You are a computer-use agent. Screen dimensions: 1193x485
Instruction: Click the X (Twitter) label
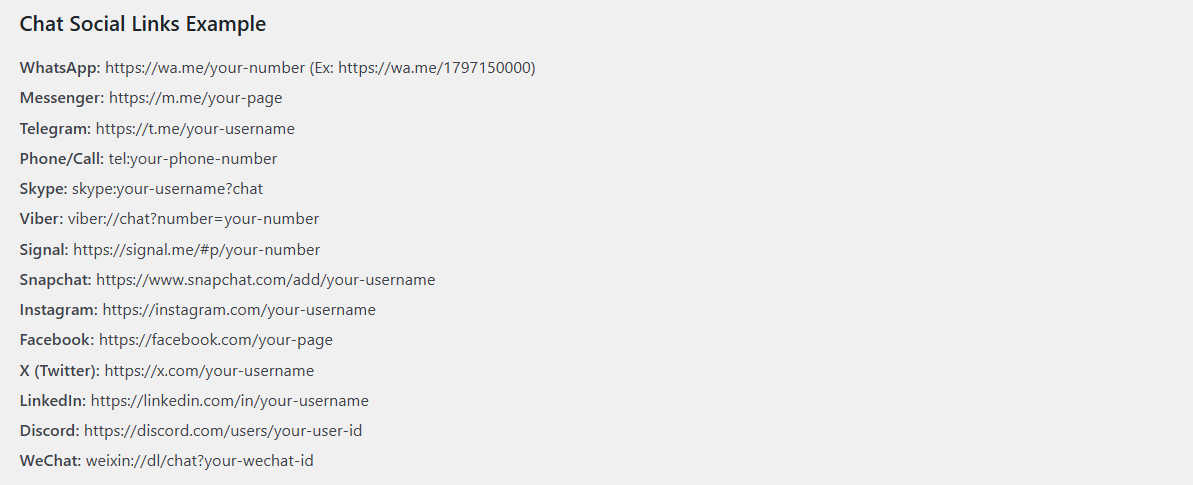pos(60,371)
